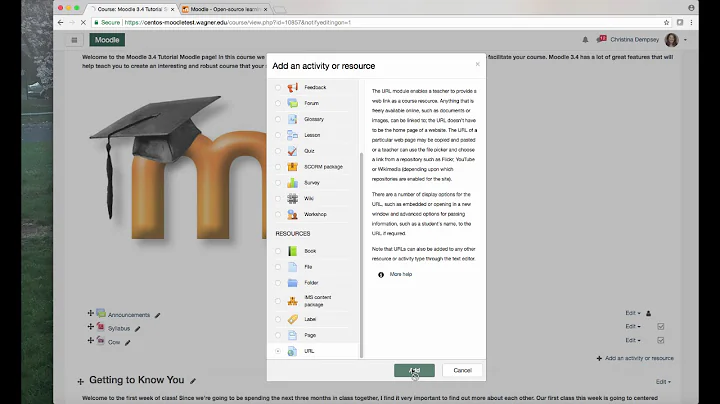Click Add an activity or resource link
The image size is (720, 404).
point(635,358)
